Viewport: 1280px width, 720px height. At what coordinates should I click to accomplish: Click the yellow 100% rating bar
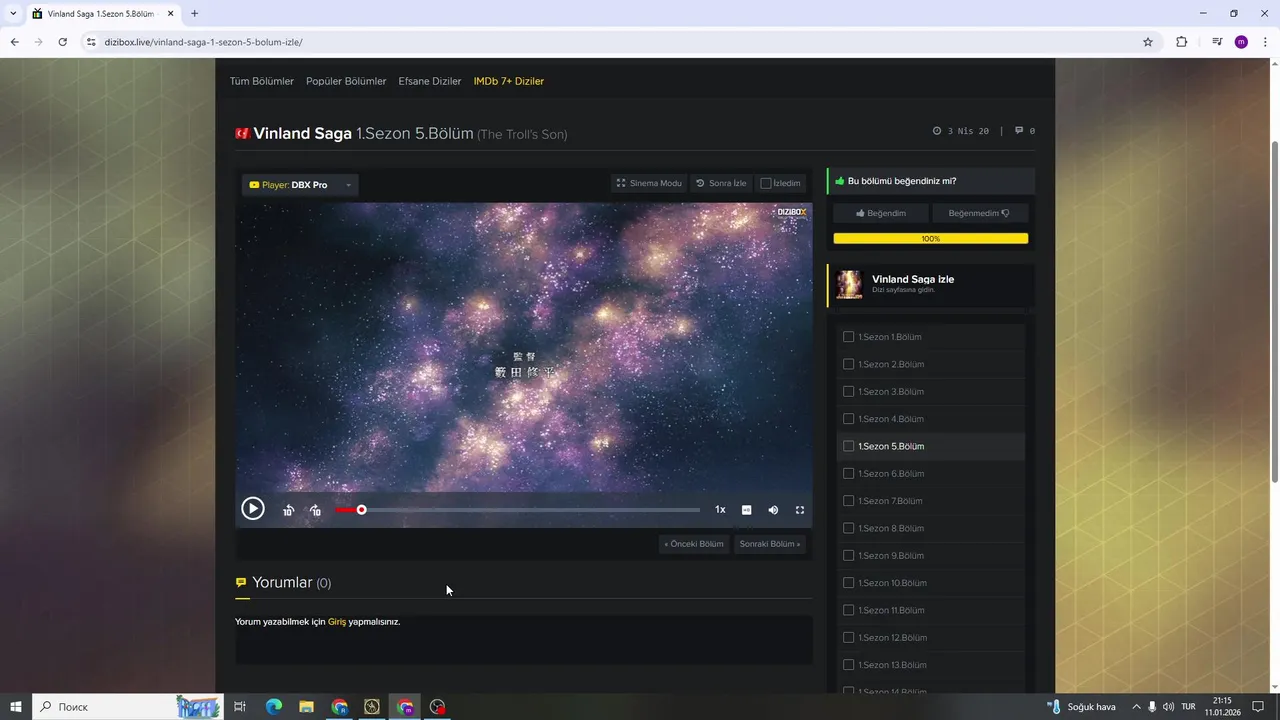click(x=930, y=239)
